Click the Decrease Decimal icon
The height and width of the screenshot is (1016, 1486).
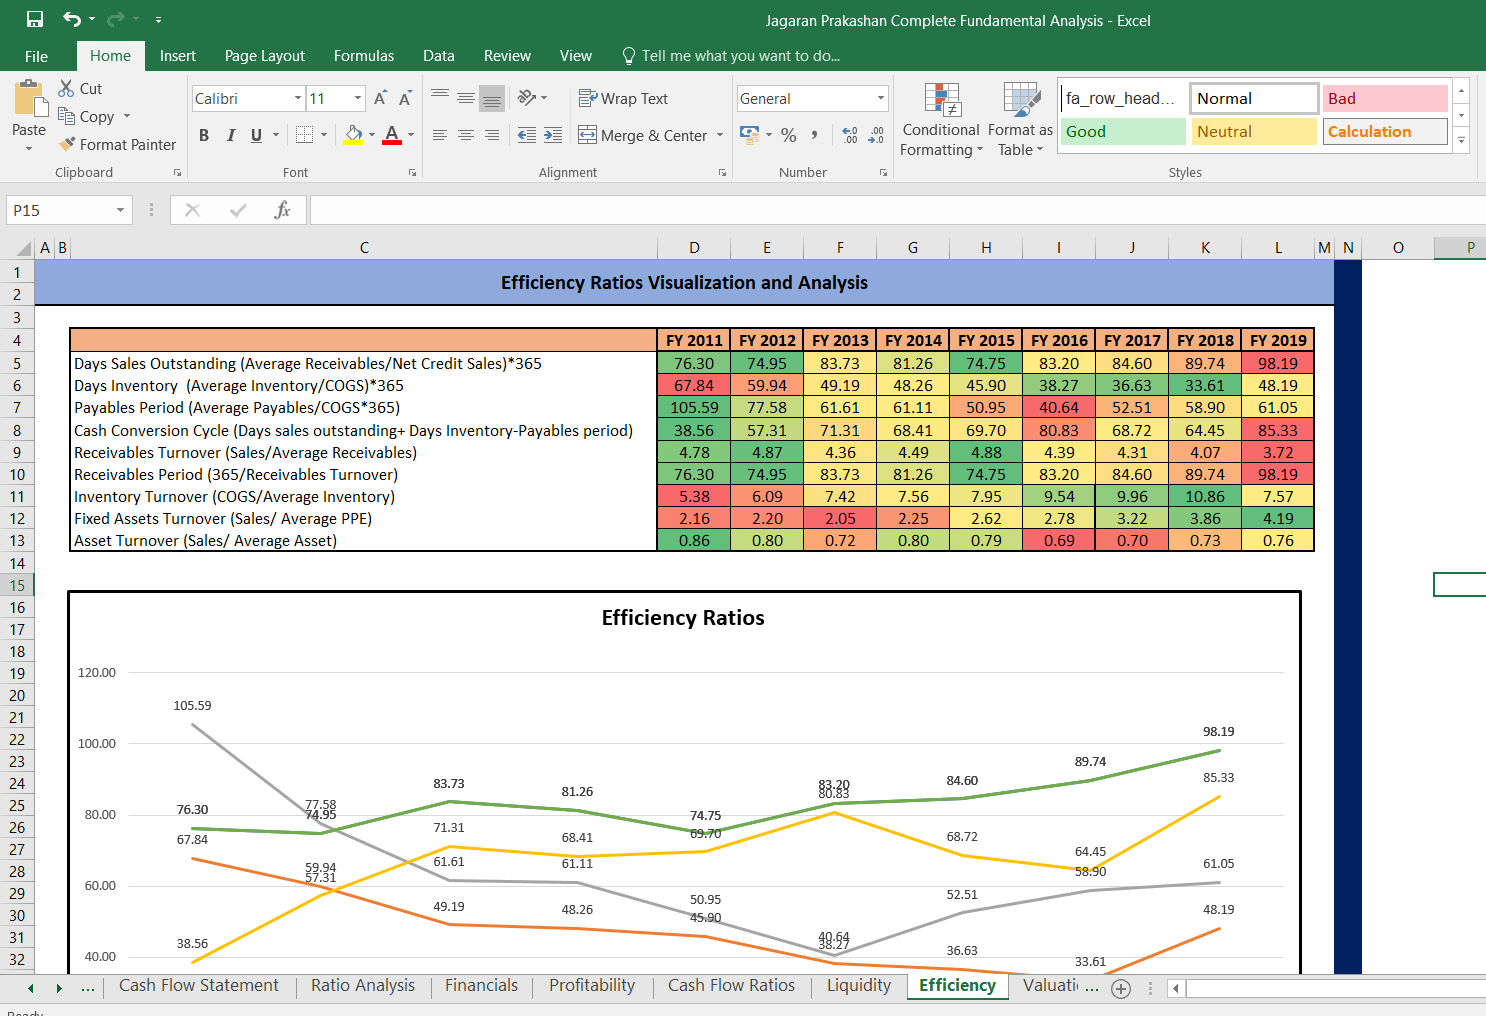[x=876, y=135]
